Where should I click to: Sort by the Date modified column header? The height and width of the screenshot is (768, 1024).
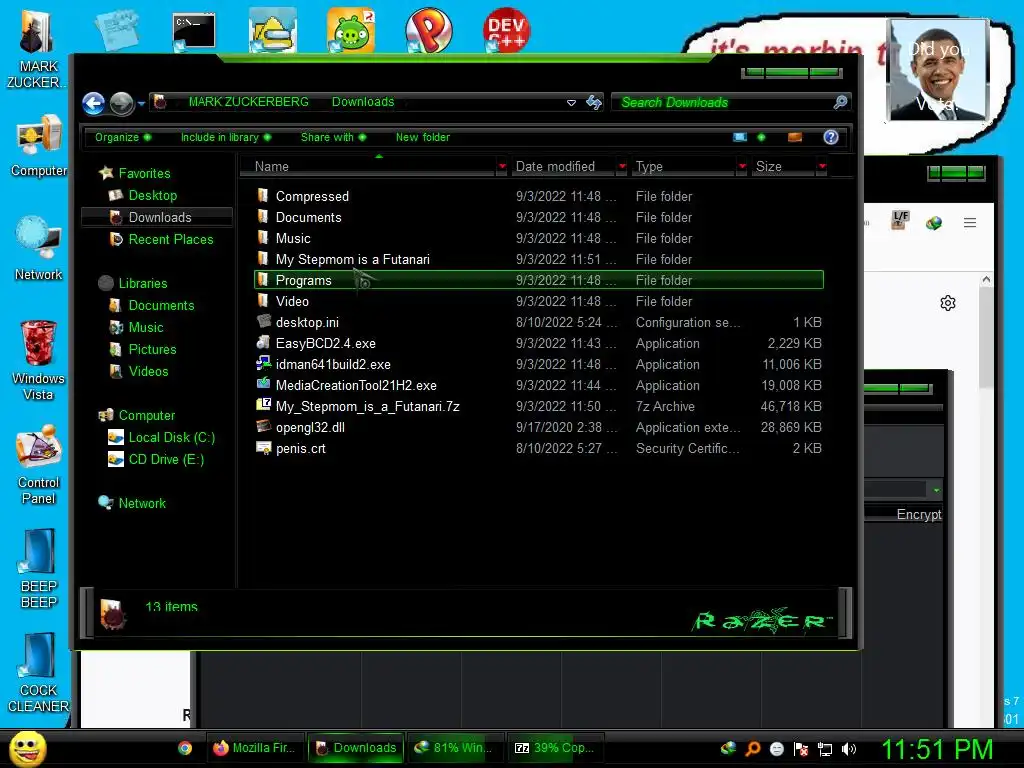564,167
